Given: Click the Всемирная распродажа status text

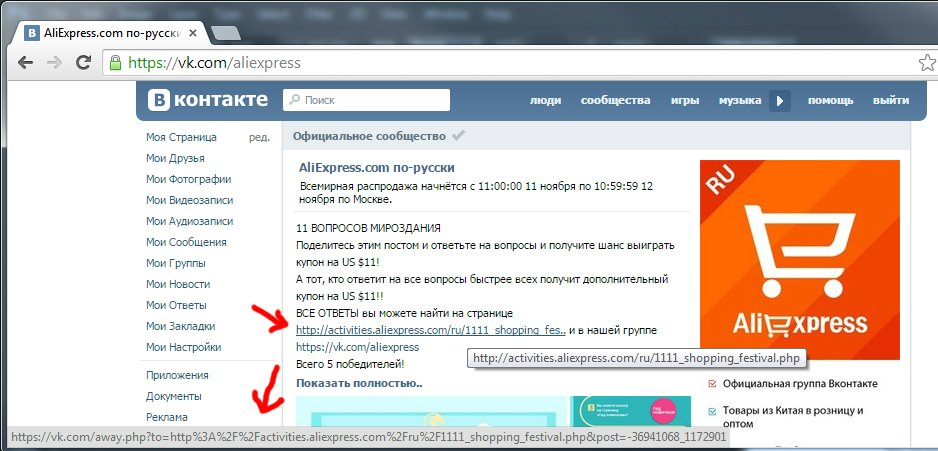Looking at the screenshot, I should pyautogui.click(x=476, y=193).
